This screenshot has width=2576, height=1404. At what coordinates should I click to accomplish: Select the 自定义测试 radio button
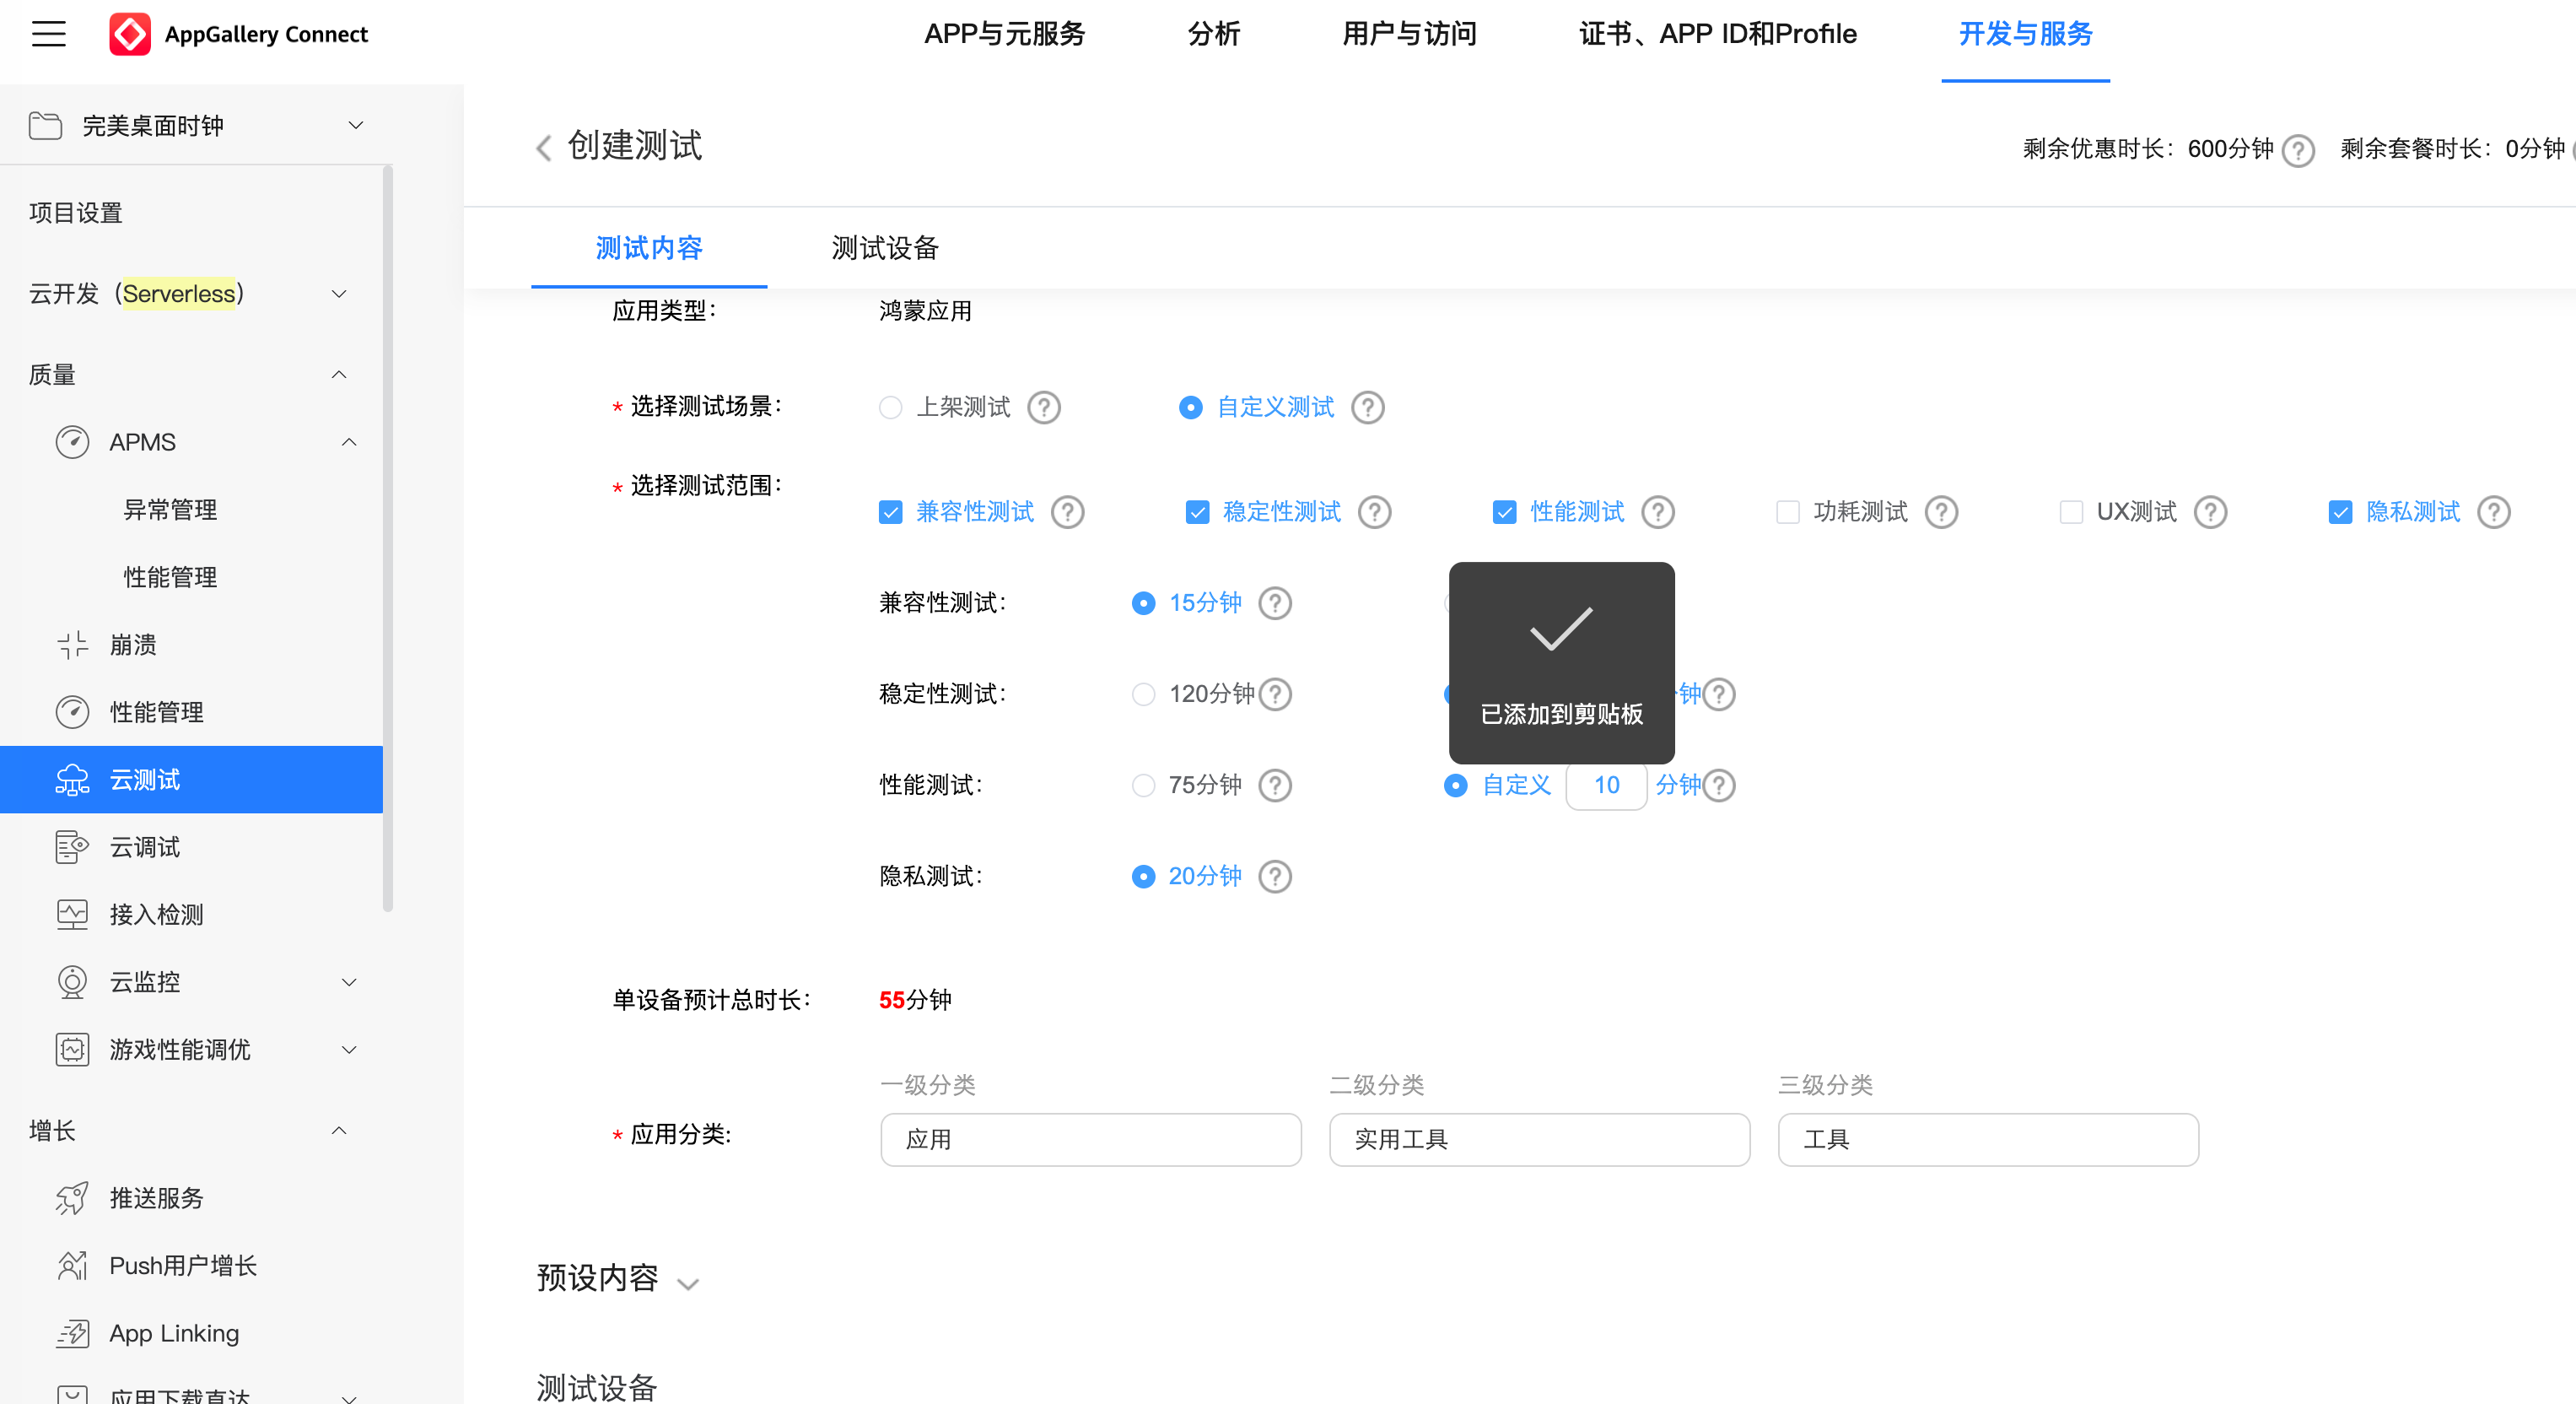(1190, 408)
